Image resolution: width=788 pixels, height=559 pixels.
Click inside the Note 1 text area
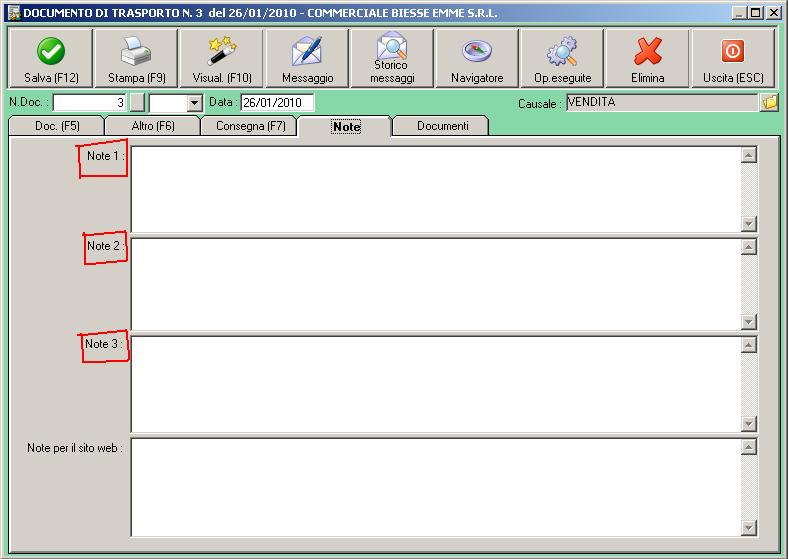pos(436,190)
